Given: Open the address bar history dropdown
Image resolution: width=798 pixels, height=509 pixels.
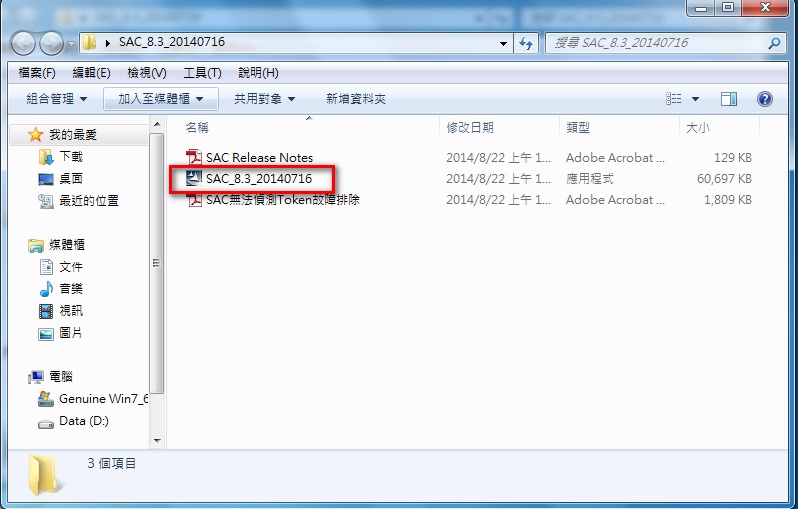Looking at the screenshot, I should pyautogui.click(x=504, y=44).
